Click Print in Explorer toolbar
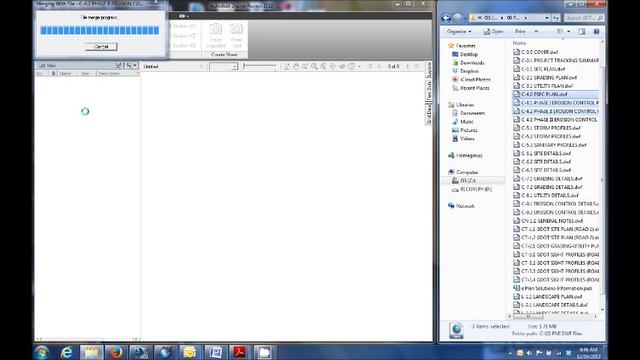Viewport: 640px width, 360px height. (x=520, y=31)
